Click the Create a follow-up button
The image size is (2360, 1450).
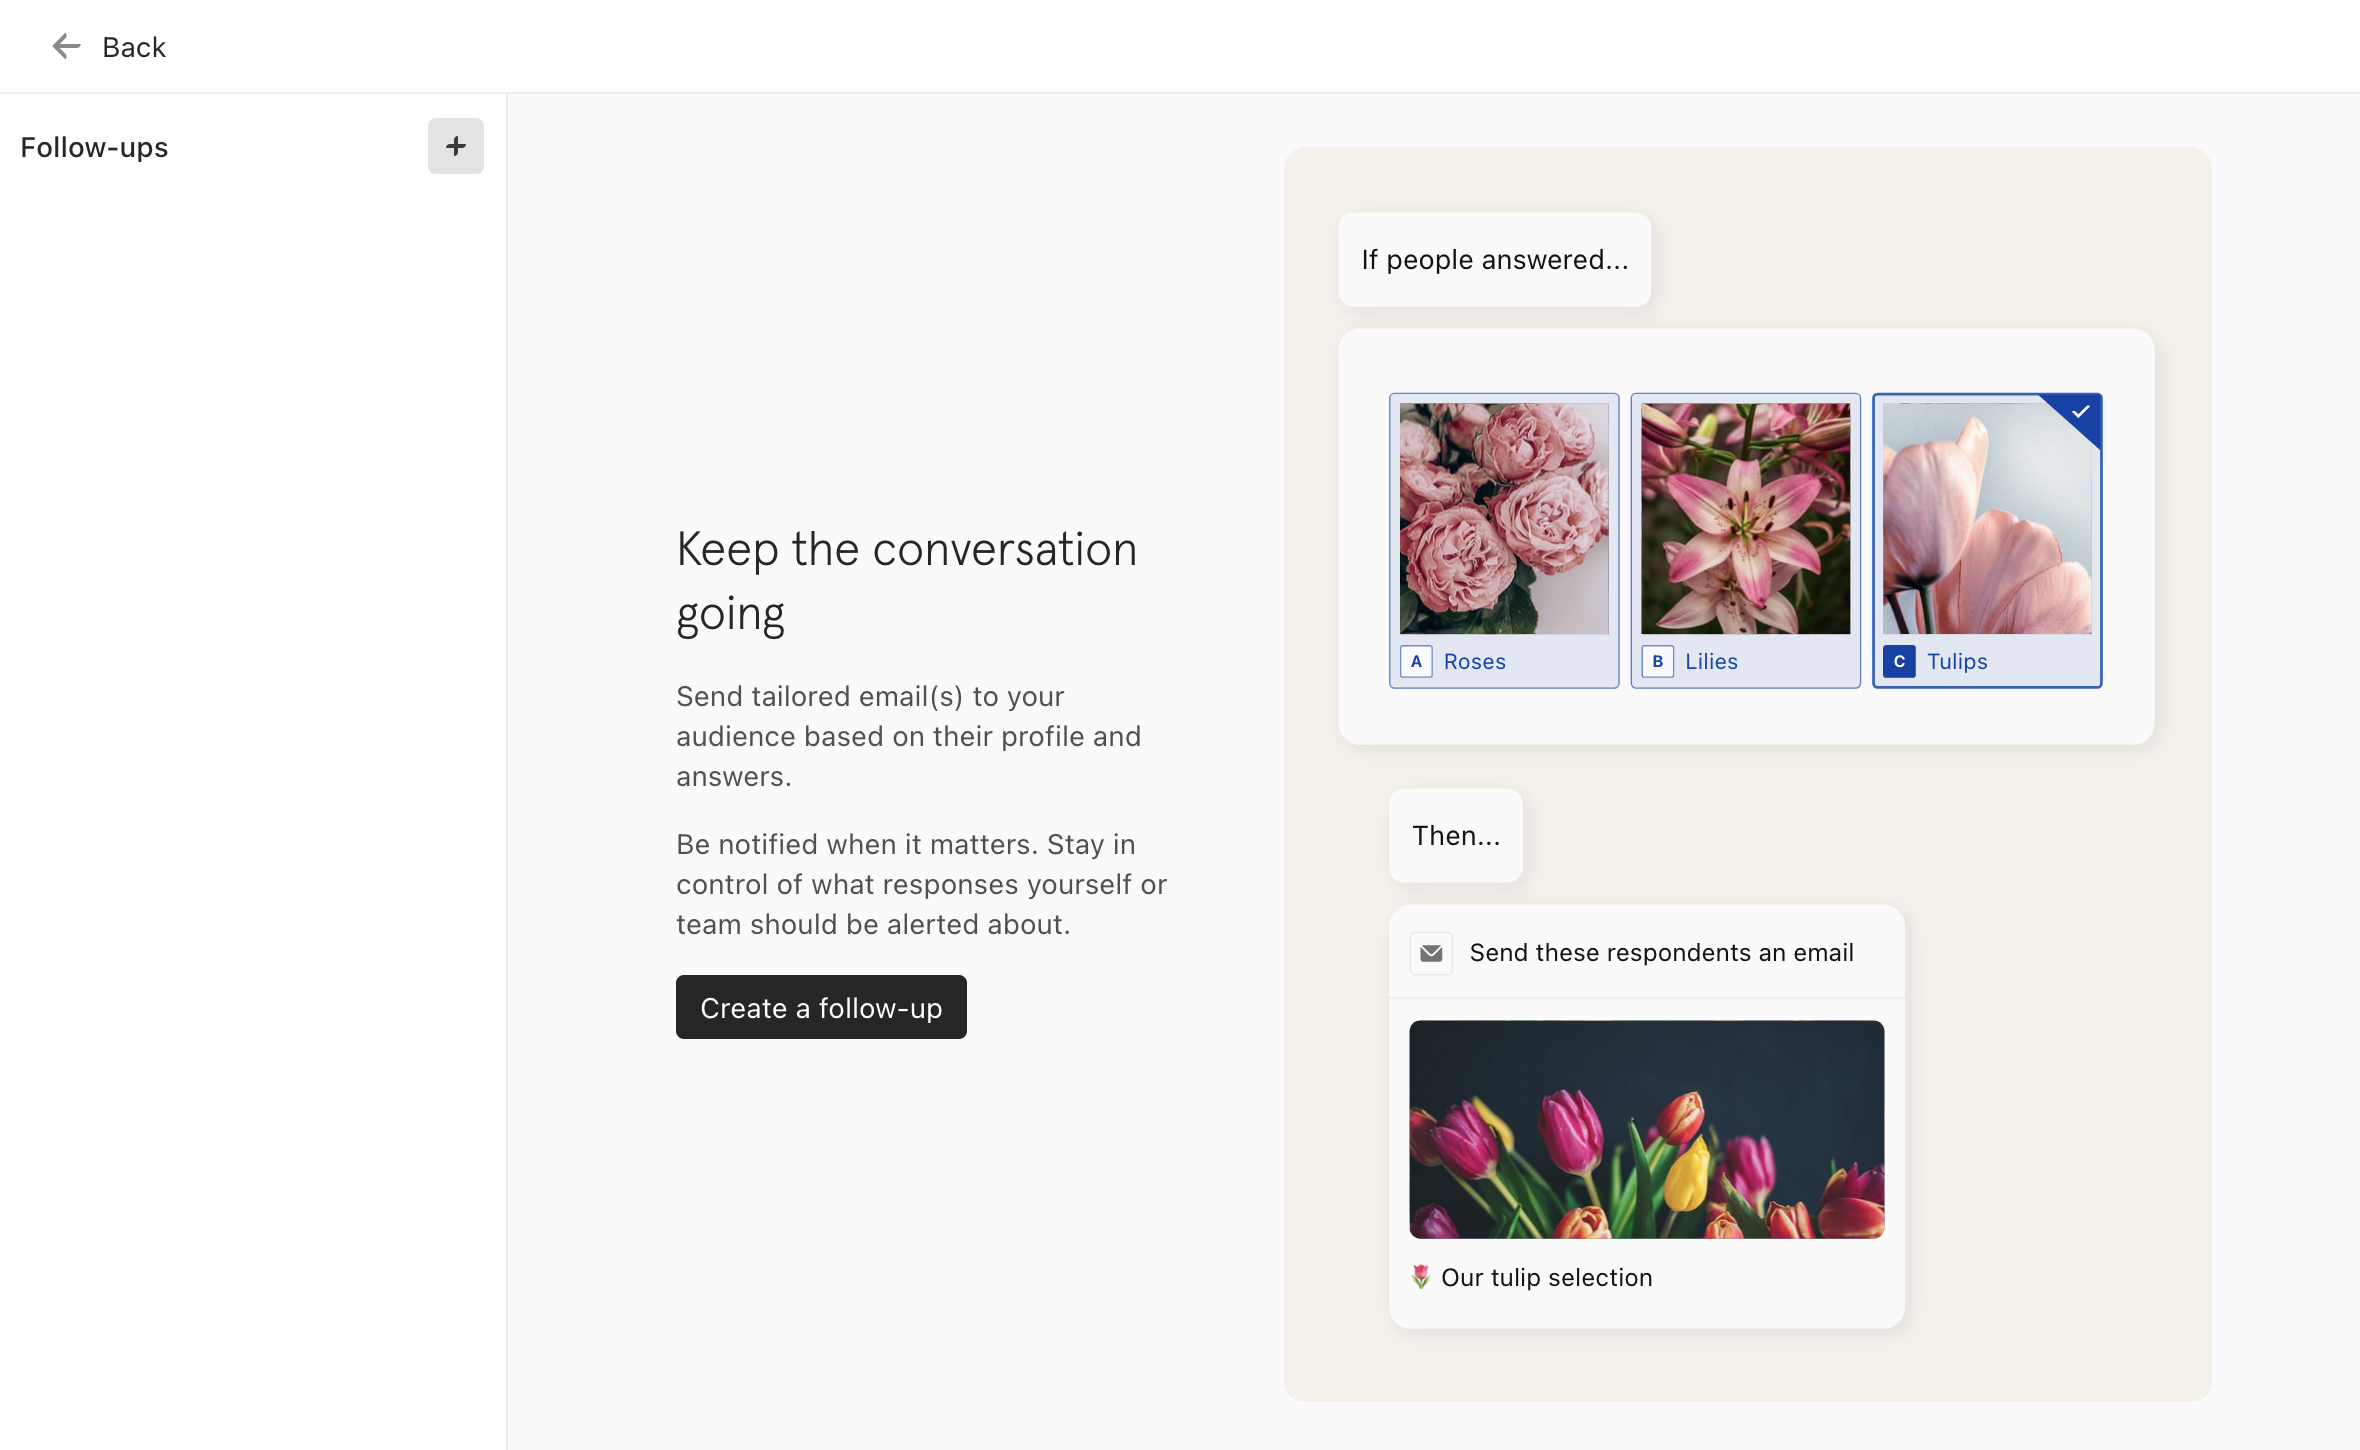pos(821,1007)
